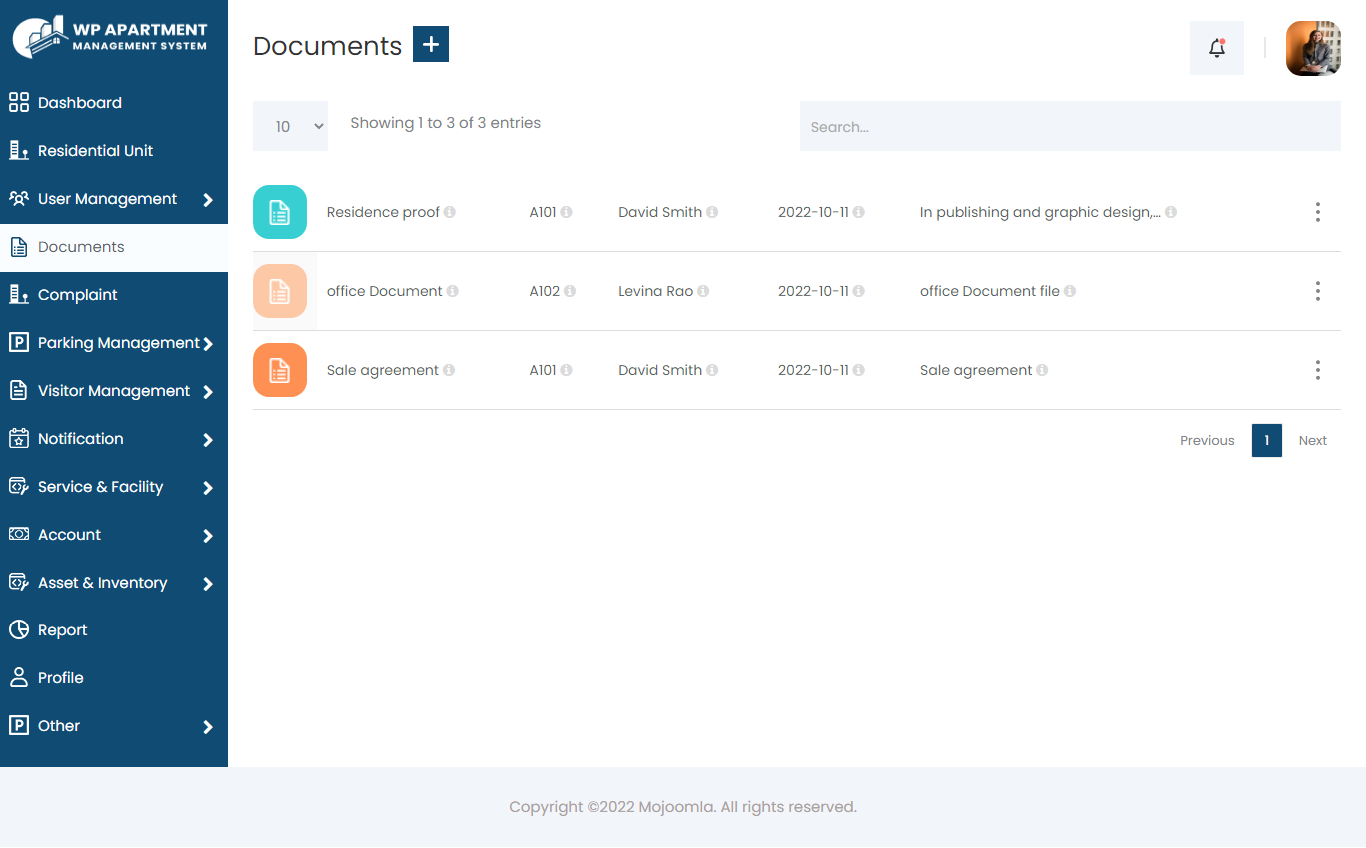Open the options menu for Residence proof
The height and width of the screenshot is (848, 1366).
[1318, 212]
